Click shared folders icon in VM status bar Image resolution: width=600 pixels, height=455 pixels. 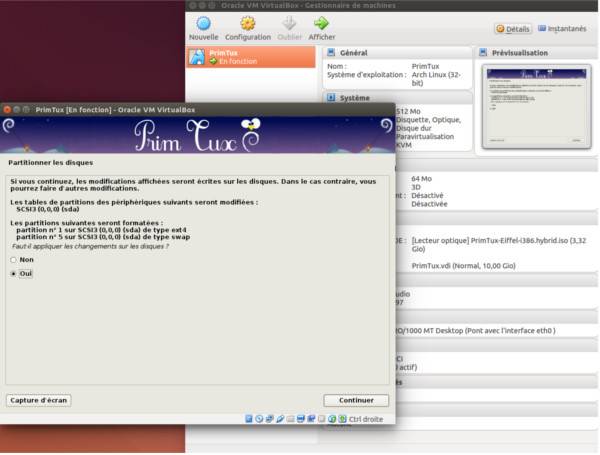coord(290,419)
